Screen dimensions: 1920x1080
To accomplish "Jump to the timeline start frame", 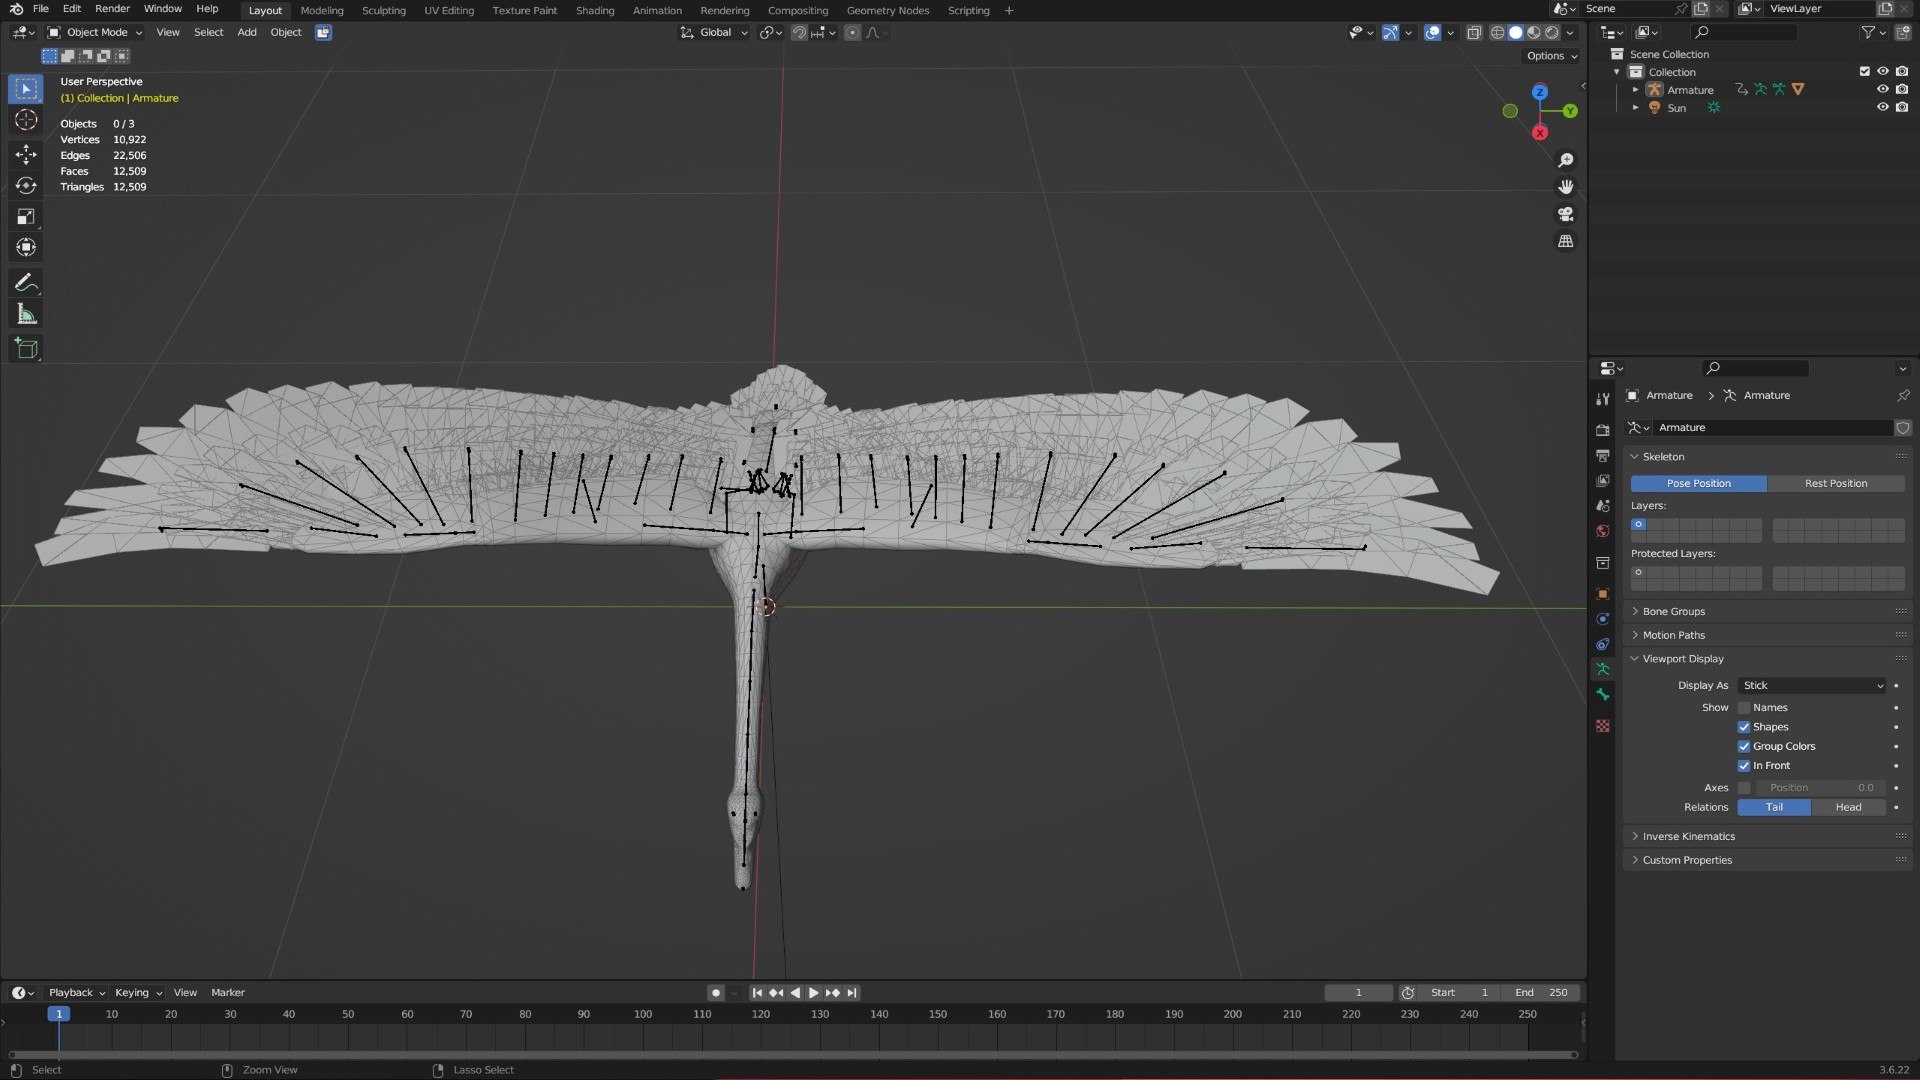I will click(x=757, y=993).
